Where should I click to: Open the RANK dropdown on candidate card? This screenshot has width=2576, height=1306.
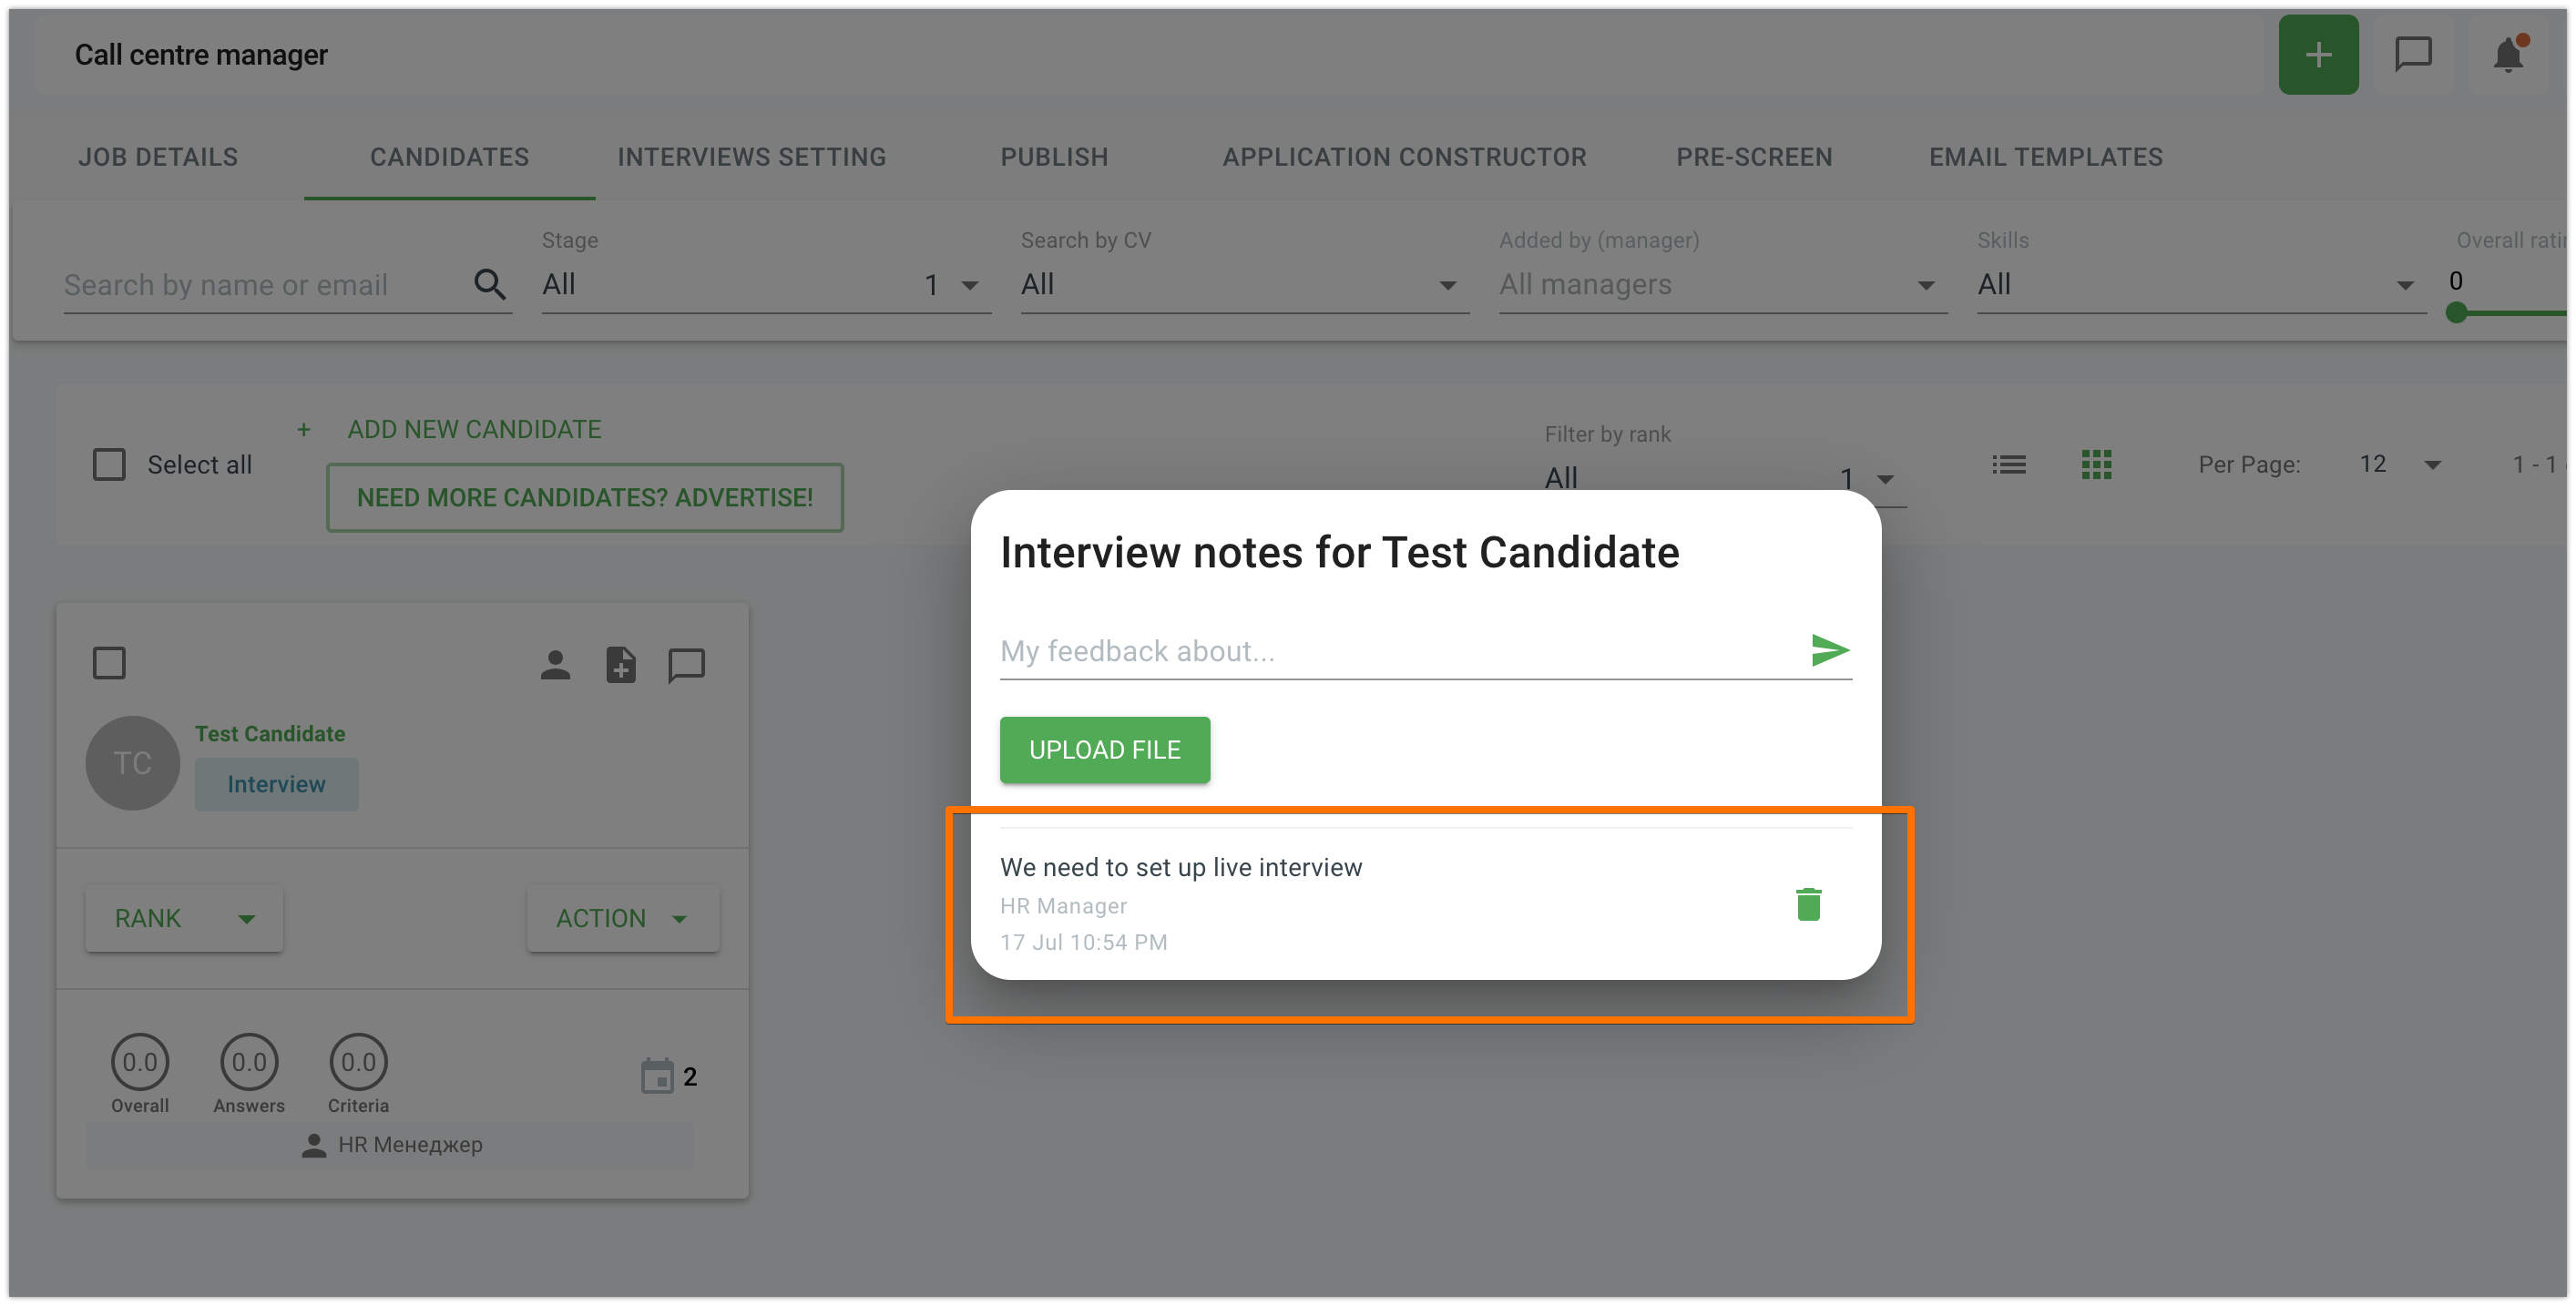(184, 918)
